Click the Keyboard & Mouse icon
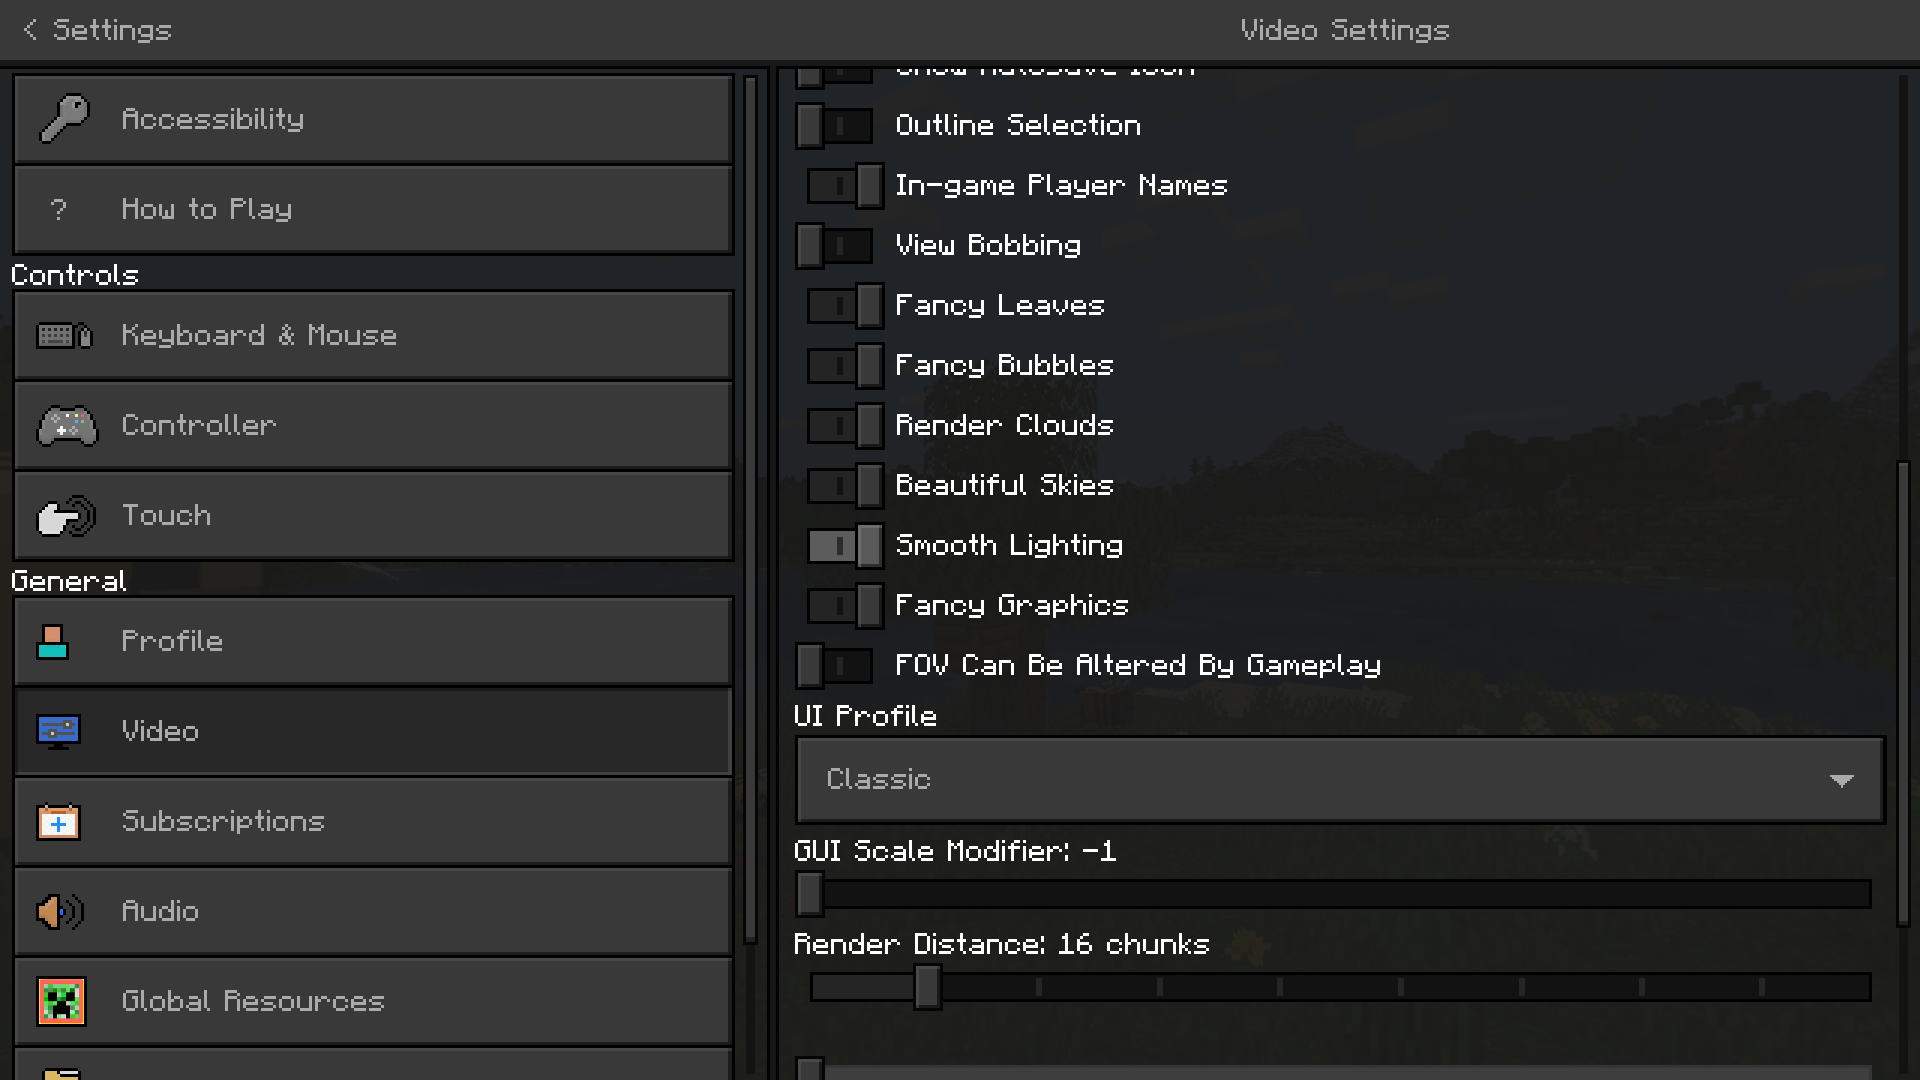The image size is (1920, 1080). click(x=64, y=335)
